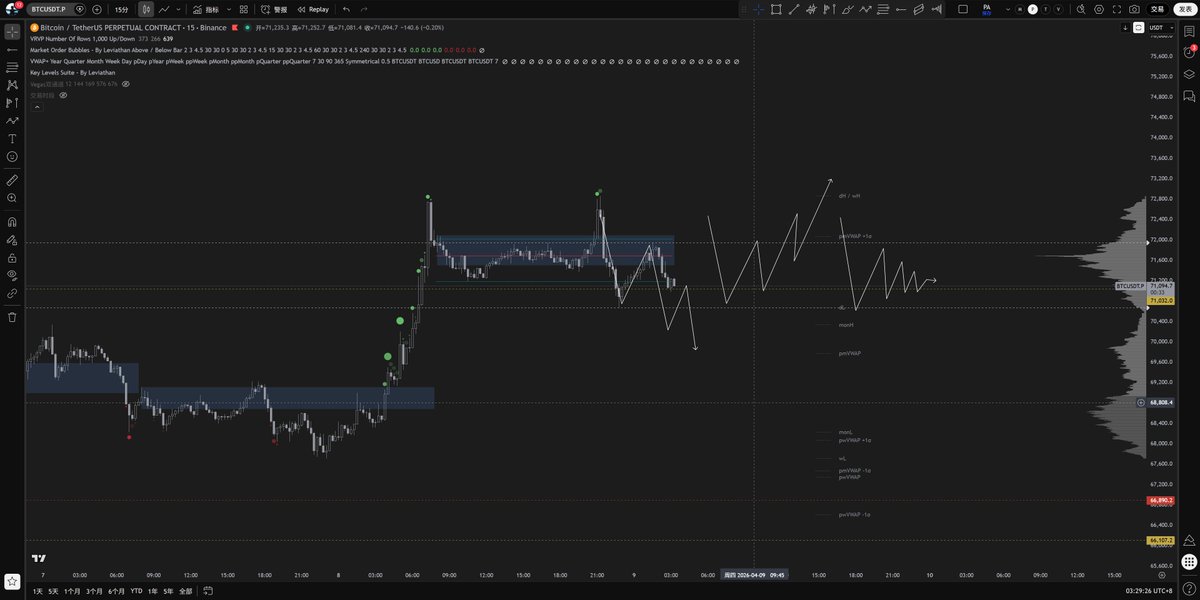The height and width of the screenshot is (600, 1200).
Task: Undo the last chart action
Action: 346,9
